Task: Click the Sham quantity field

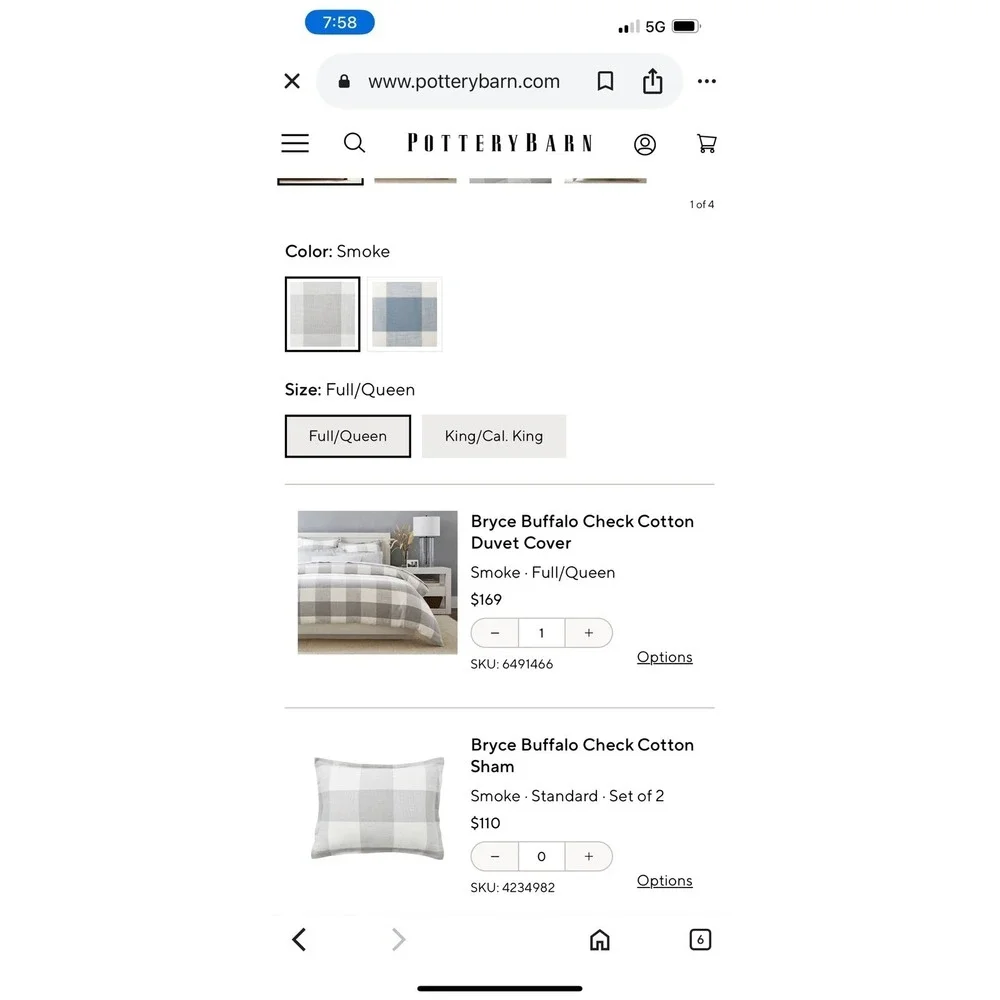Action: [541, 857]
